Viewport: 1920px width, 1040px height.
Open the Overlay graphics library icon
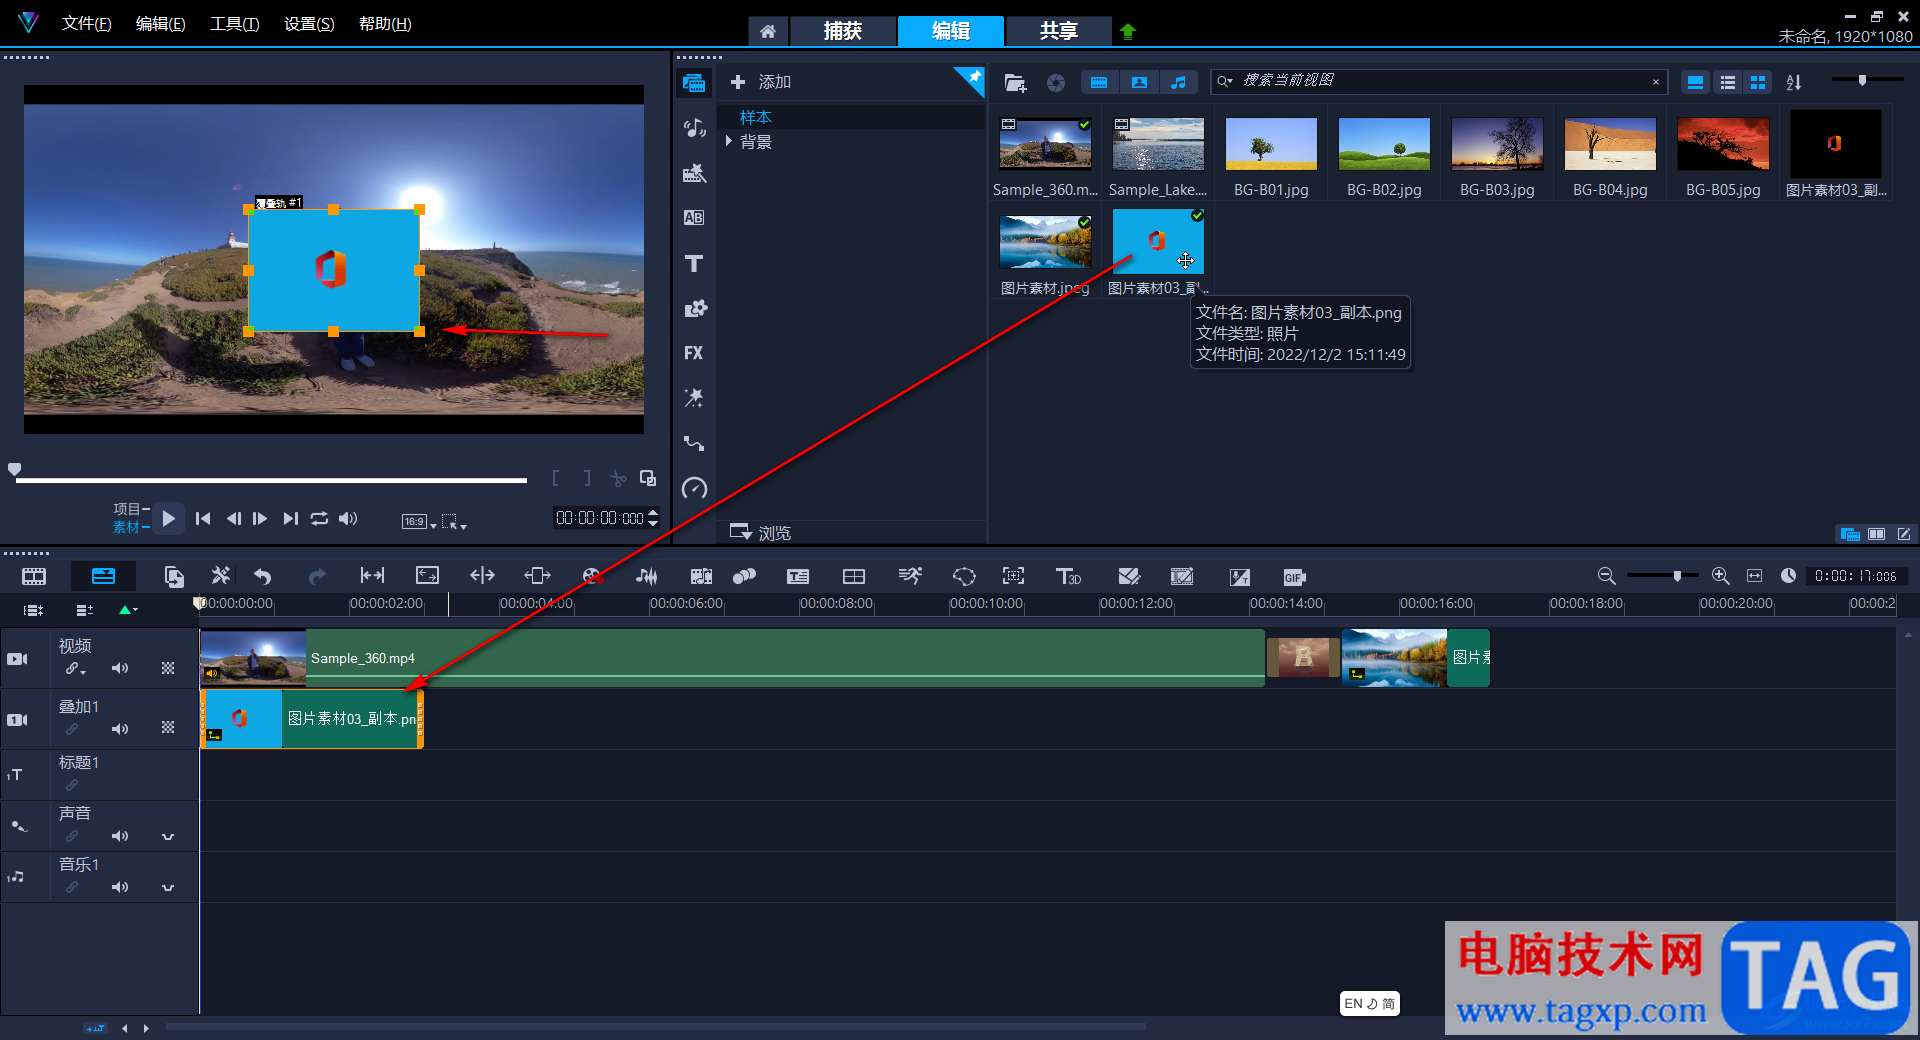point(694,308)
